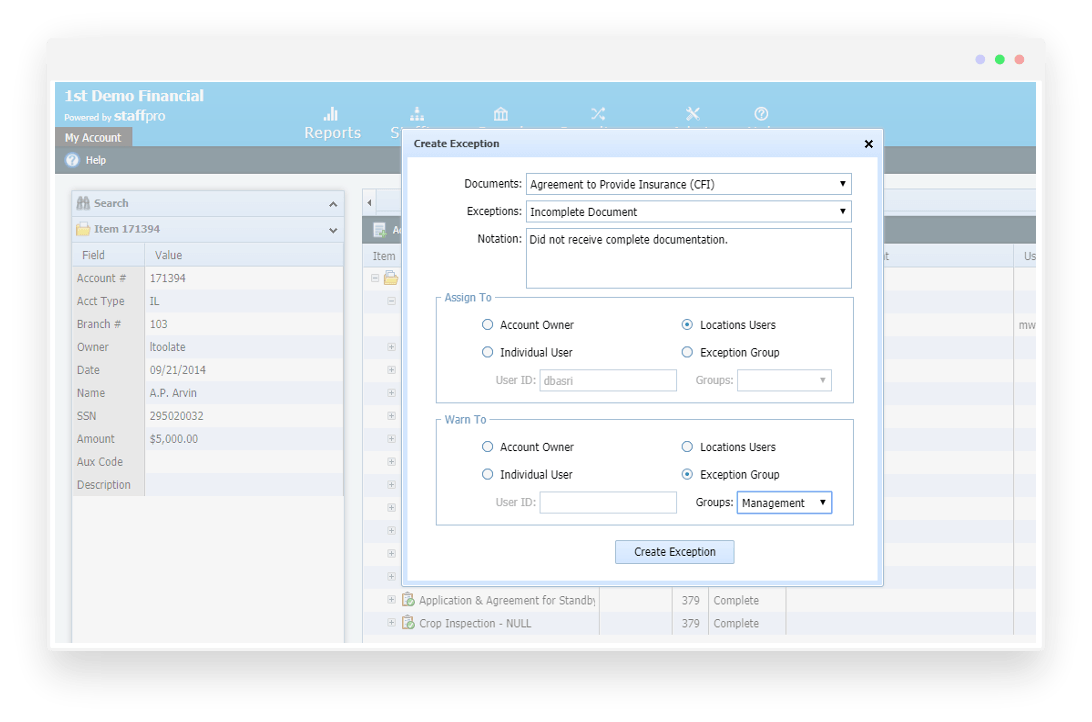The width and height of the screenshot is (1092, 722).
Task: Open the Exceptions dropdown
Action: (689, 212)
